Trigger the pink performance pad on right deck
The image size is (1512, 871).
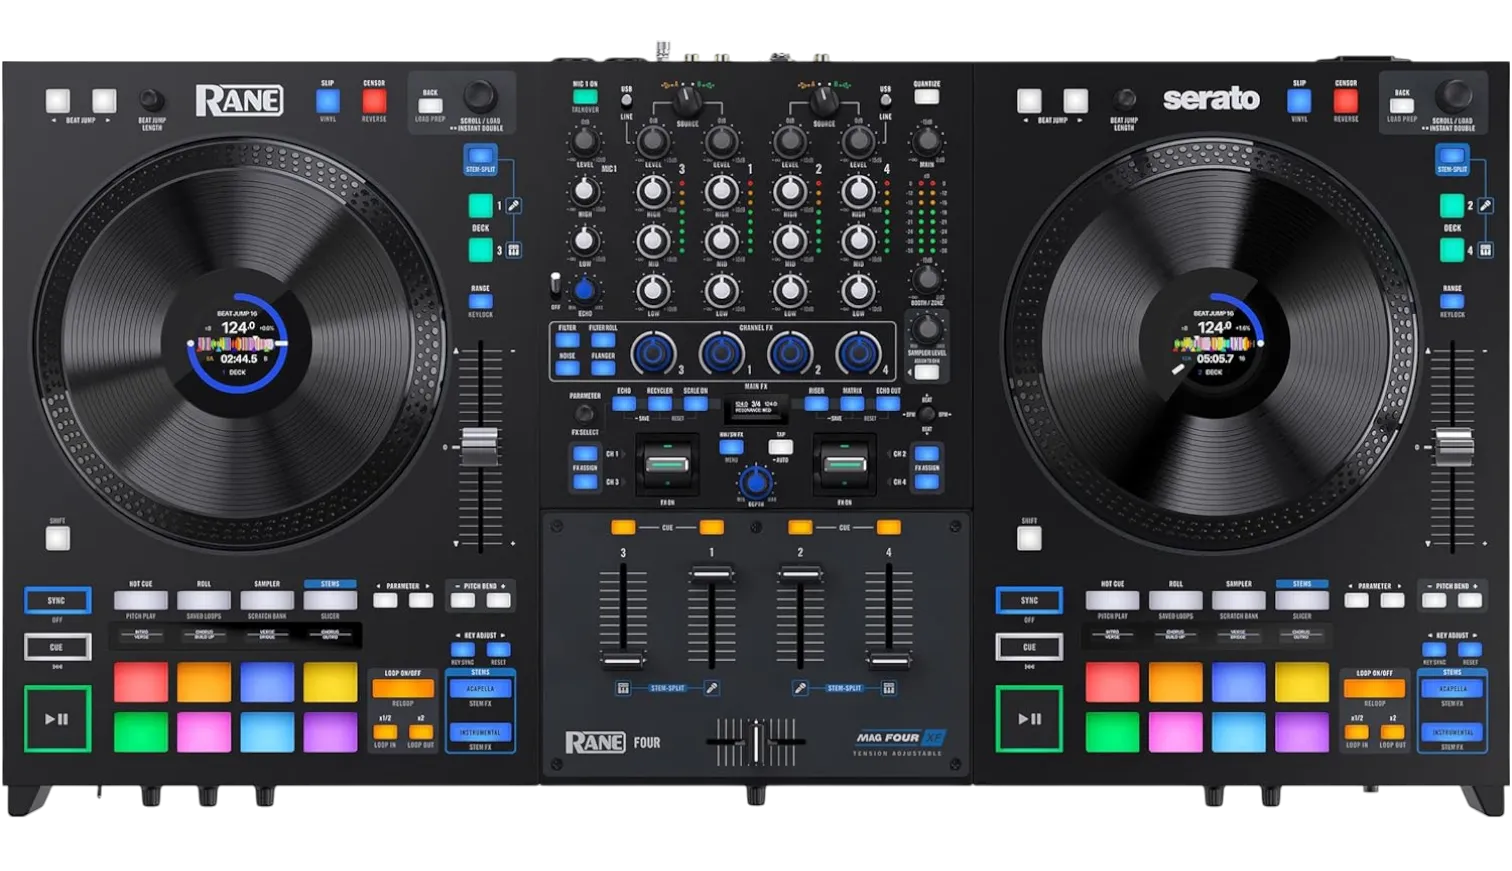pos(1175,732)
